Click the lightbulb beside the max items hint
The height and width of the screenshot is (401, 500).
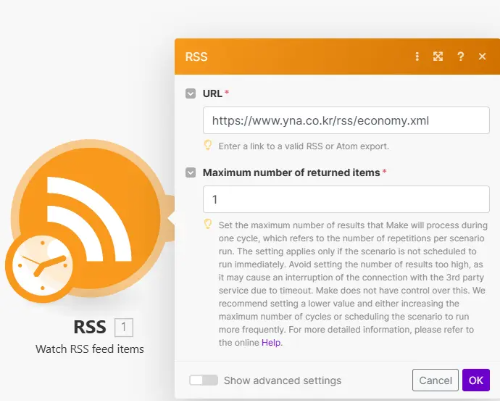tap(208, 224)
